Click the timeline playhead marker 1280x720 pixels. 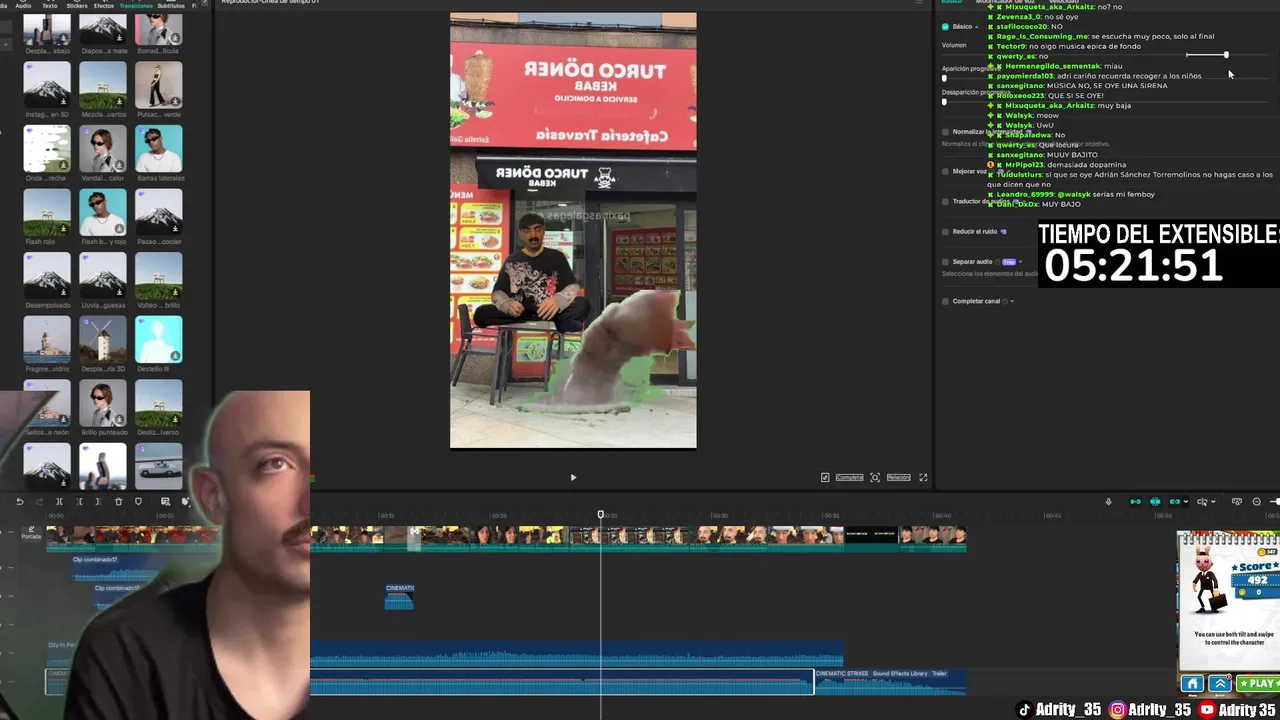(601, 515)
